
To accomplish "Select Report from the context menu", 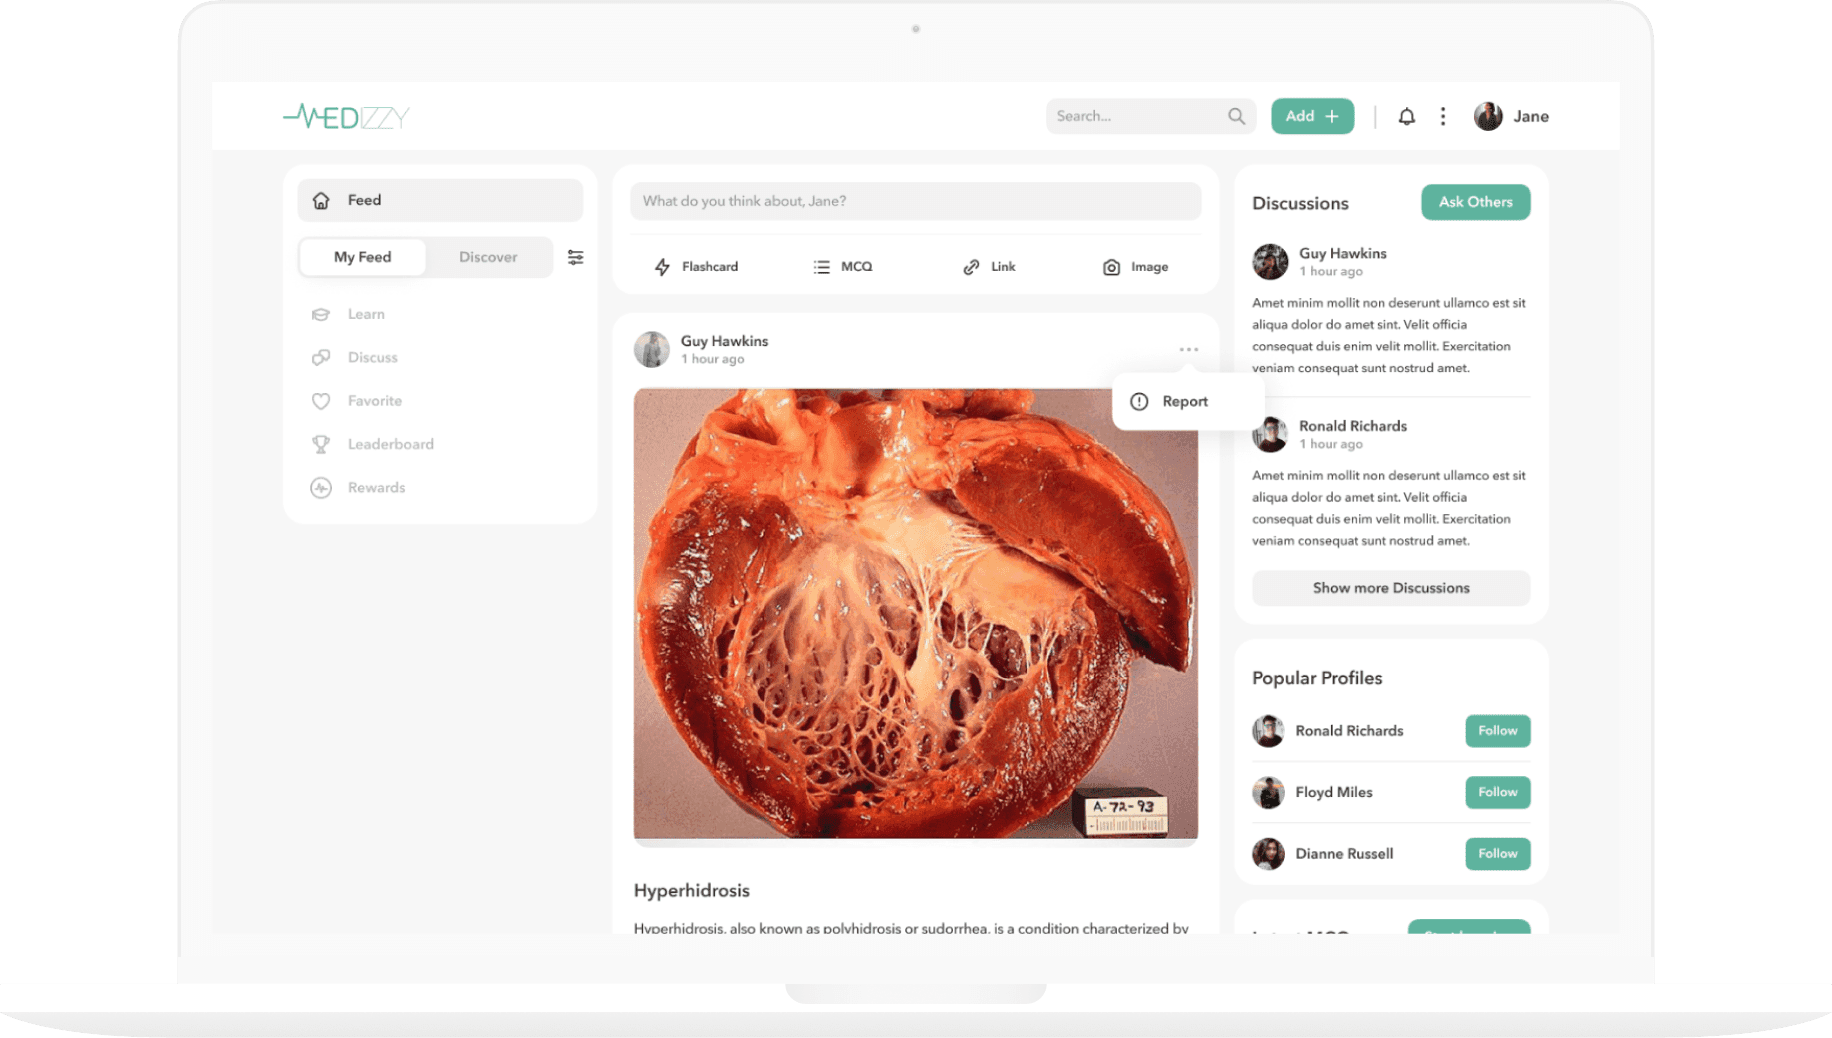I will coord(1185,401).
